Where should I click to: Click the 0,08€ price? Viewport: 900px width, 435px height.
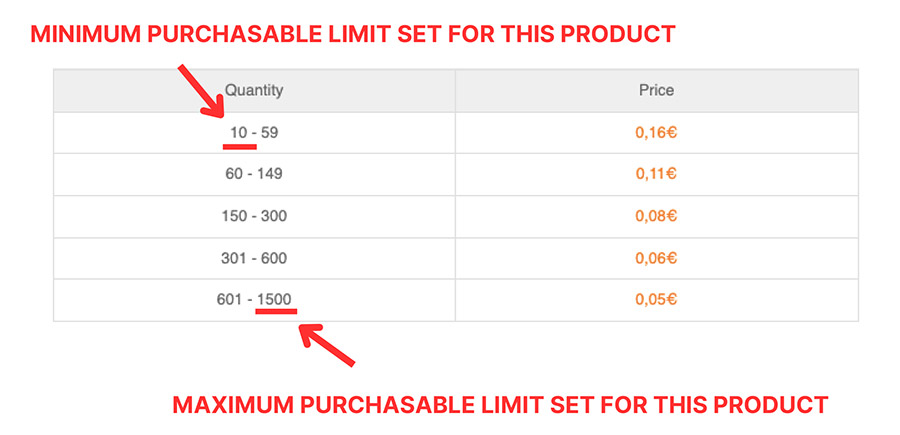pyautogui.click(x=656, y=216)
